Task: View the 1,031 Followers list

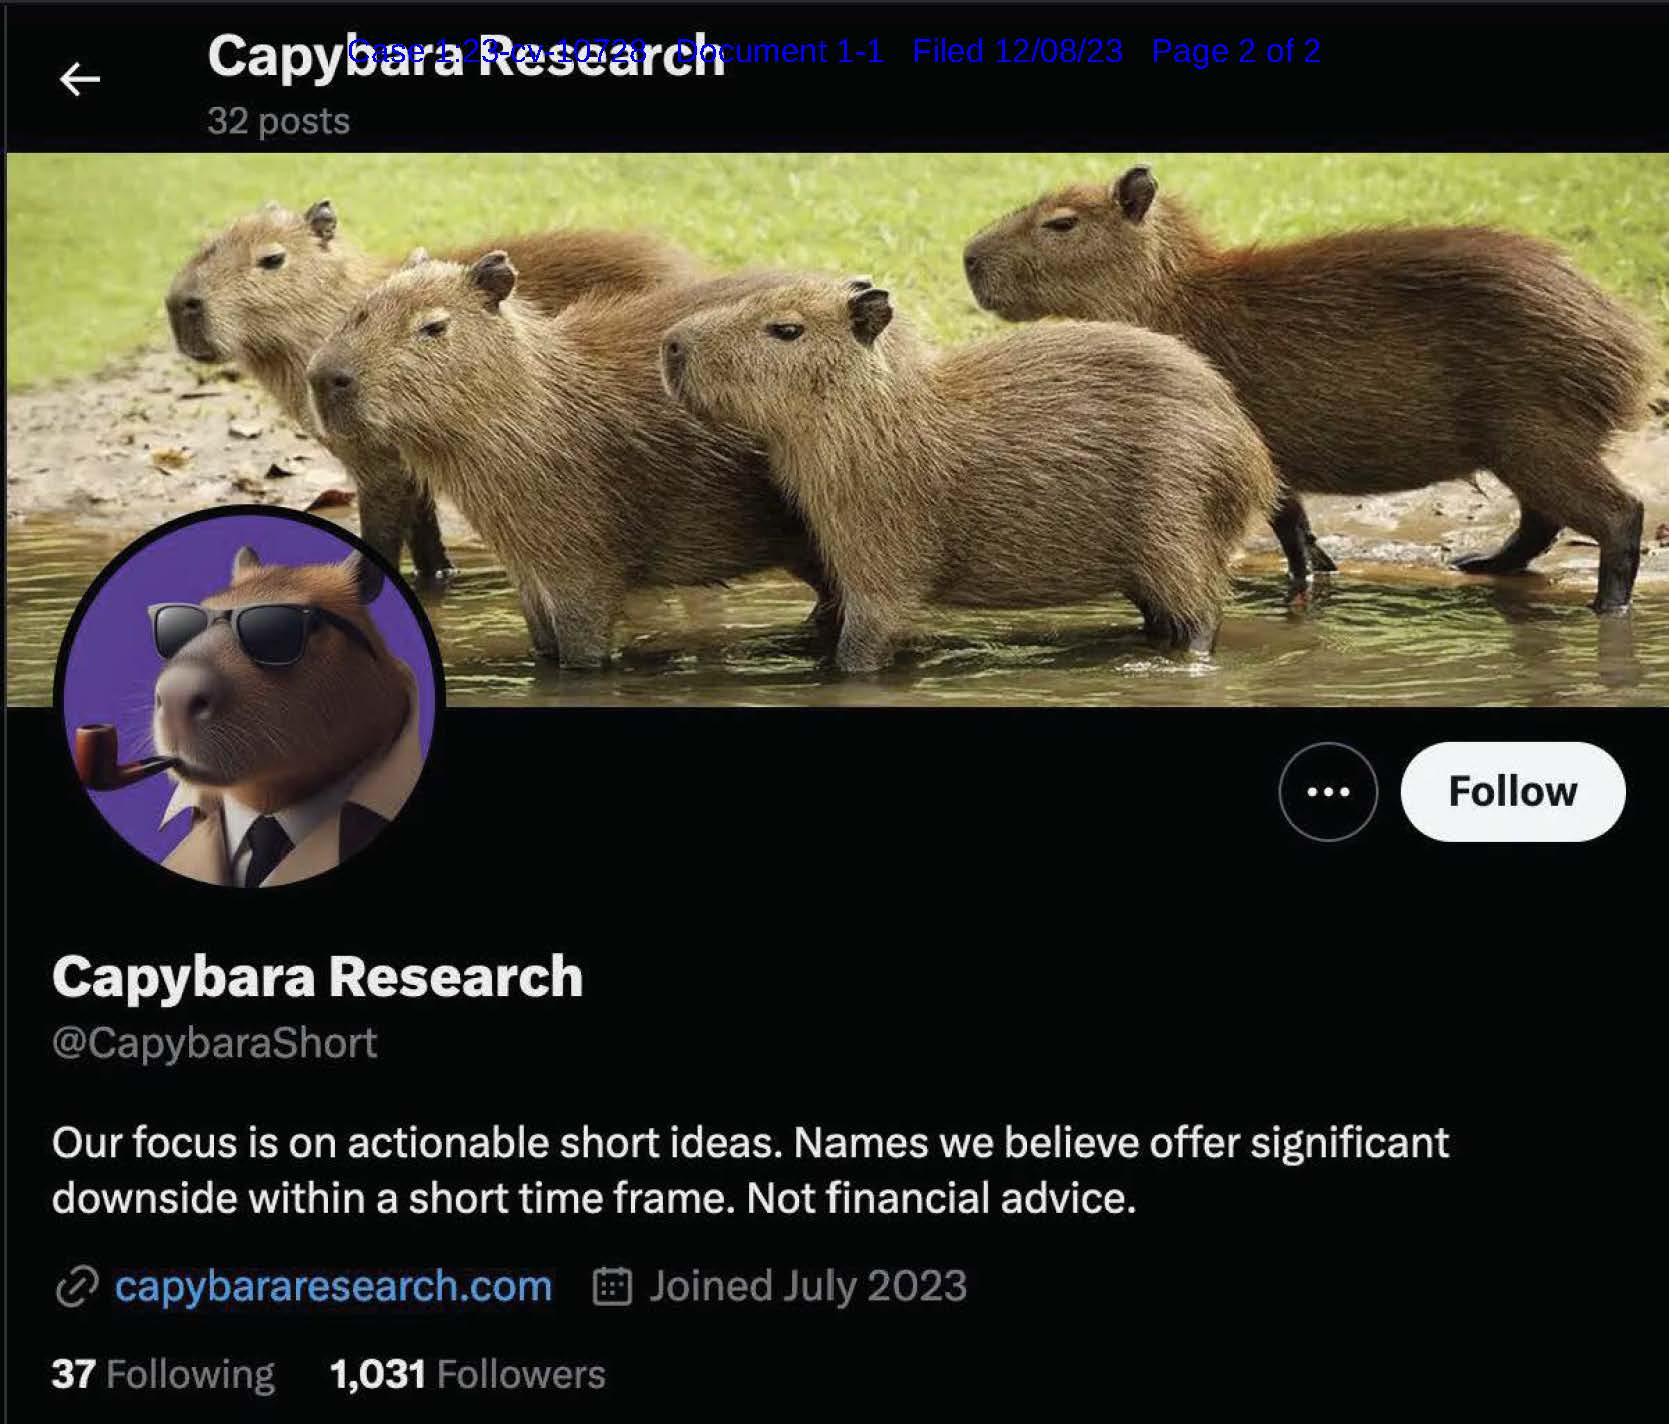Action: 468,1374
